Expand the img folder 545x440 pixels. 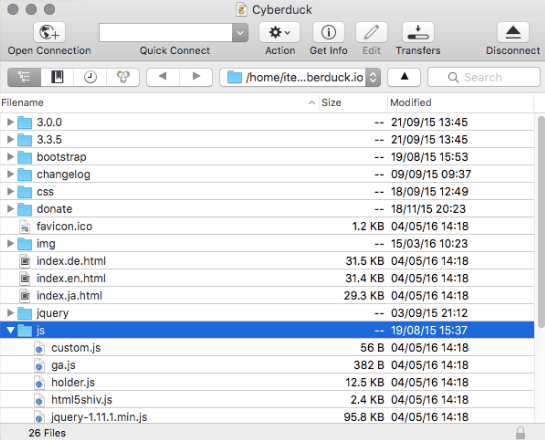pos(10,243)
